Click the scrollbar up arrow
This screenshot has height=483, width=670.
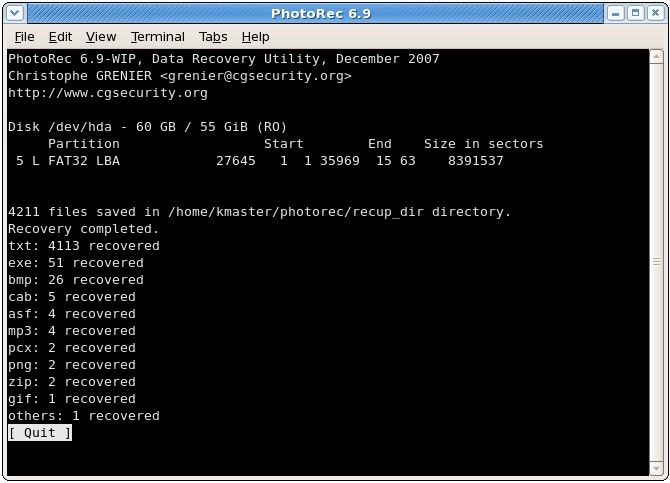656,57
